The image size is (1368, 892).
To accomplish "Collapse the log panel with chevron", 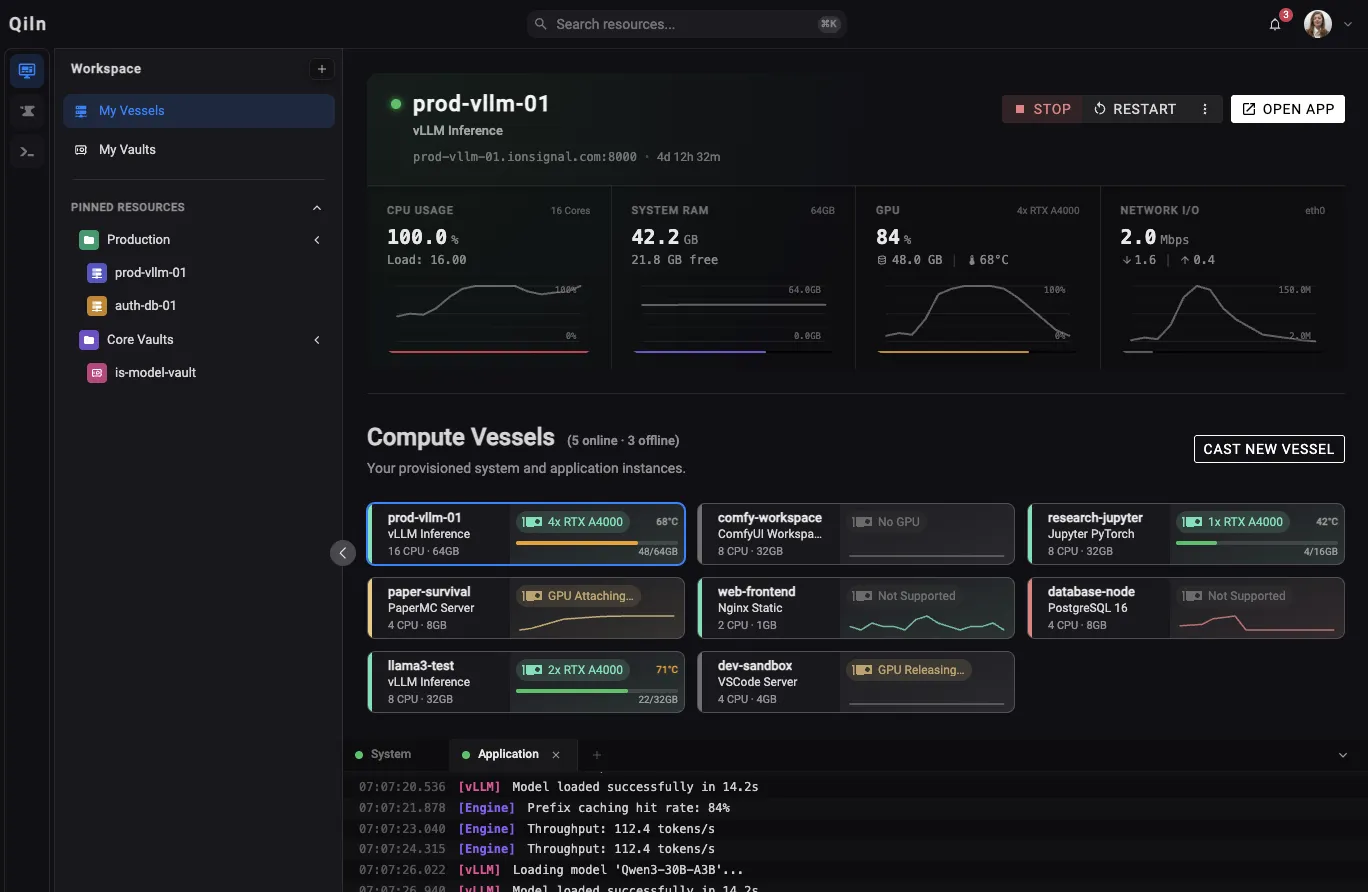I will [1343, 755].
